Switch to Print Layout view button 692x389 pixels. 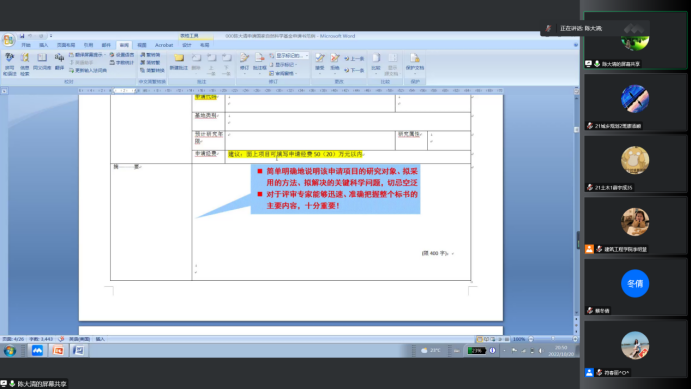(479, 339)
